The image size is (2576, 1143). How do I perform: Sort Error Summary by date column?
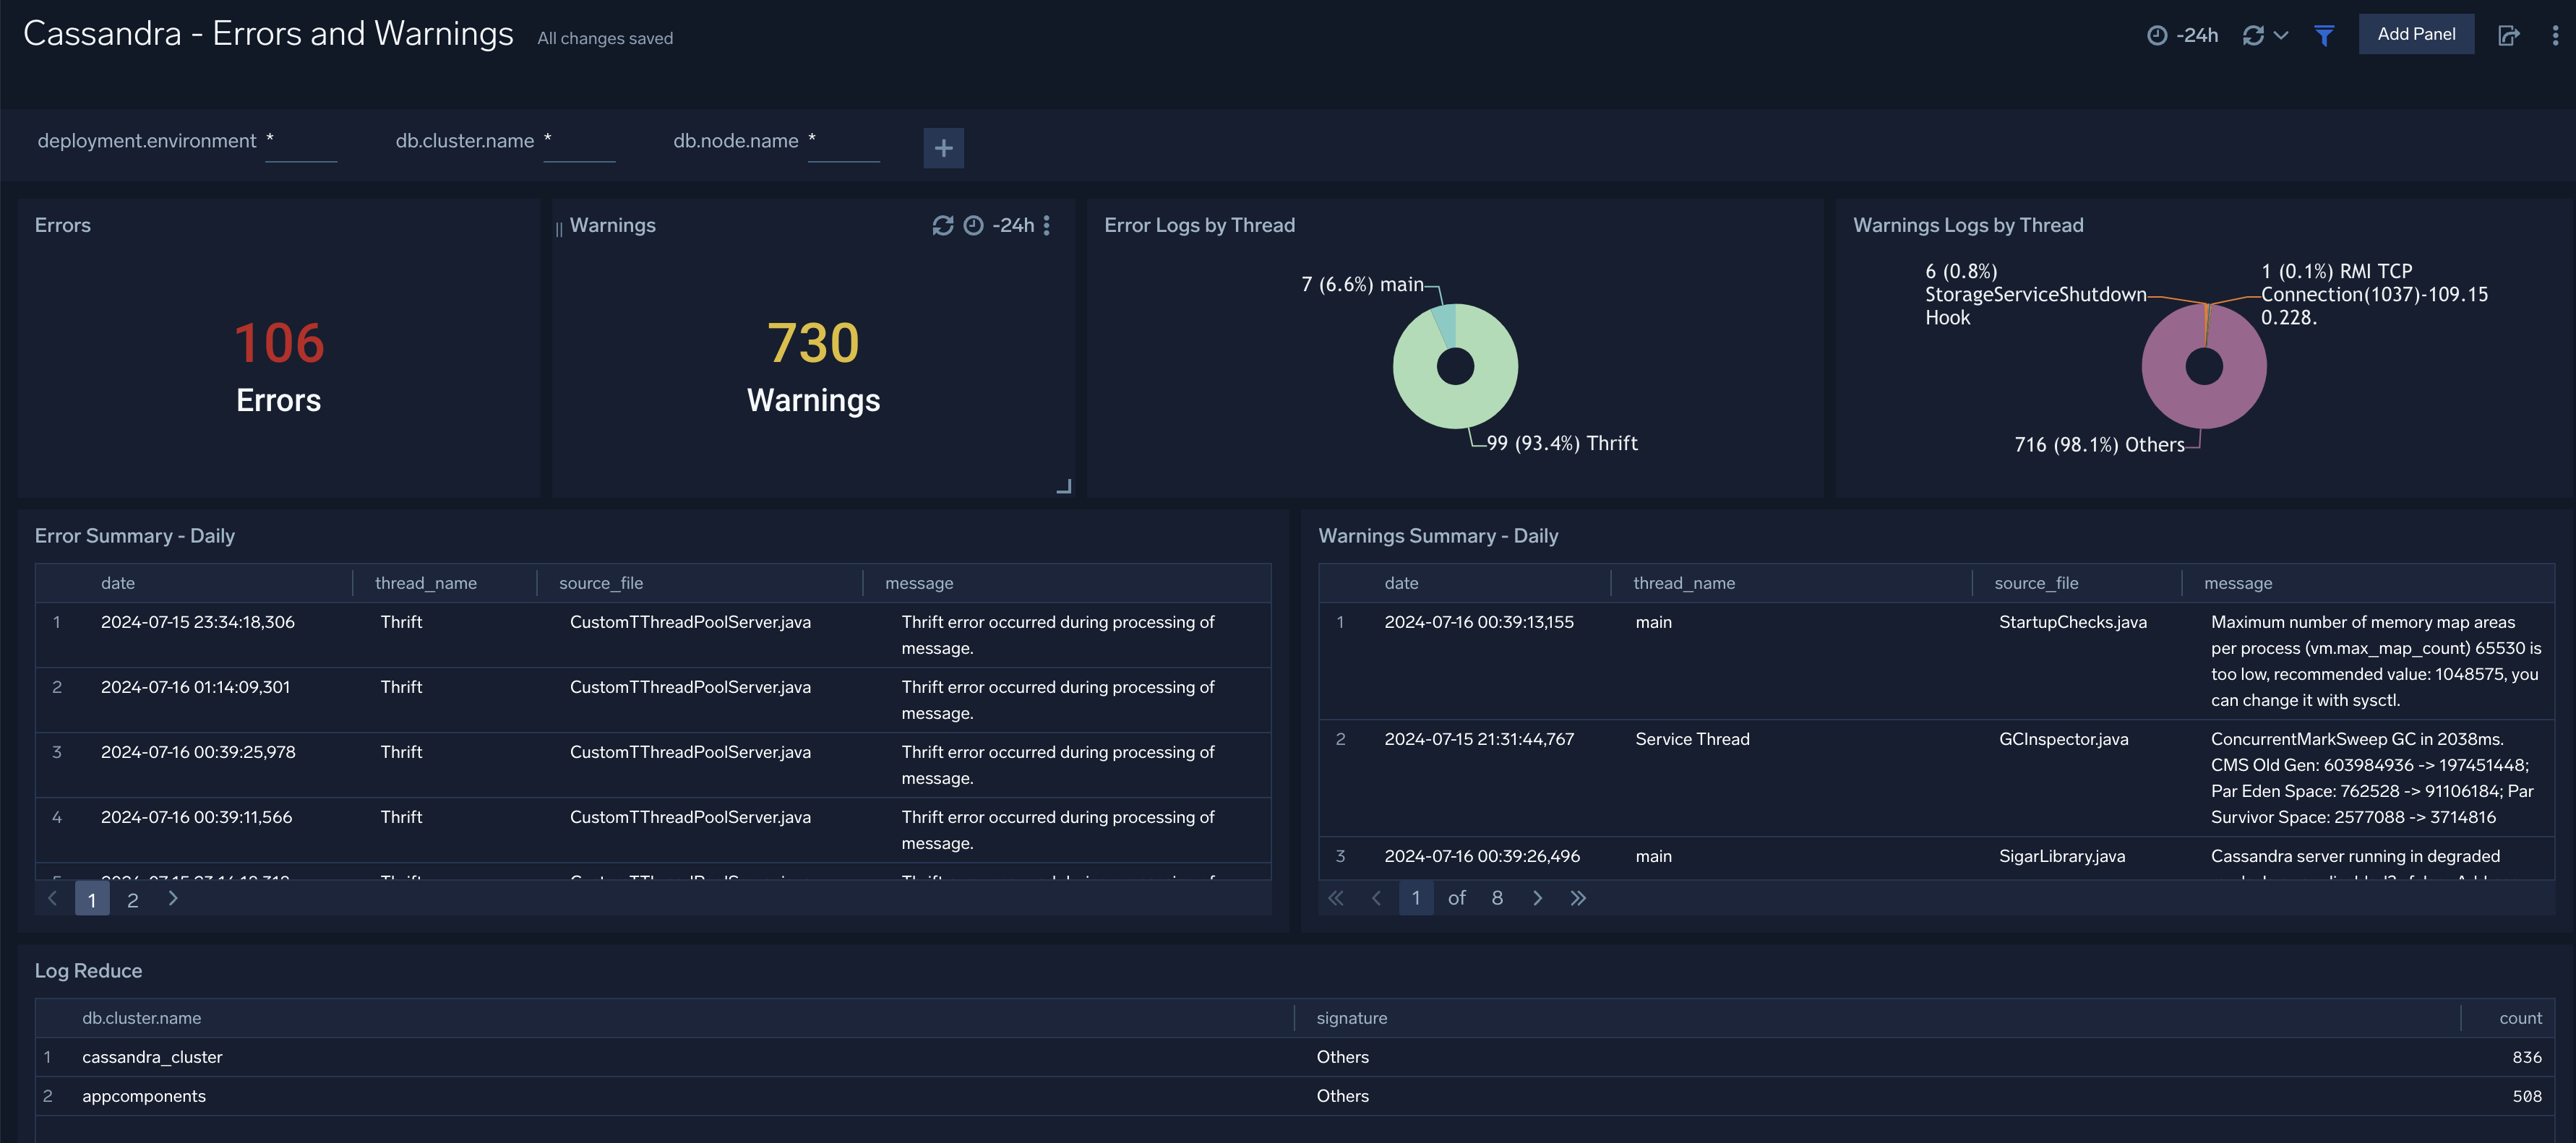(x=118, y=583)
